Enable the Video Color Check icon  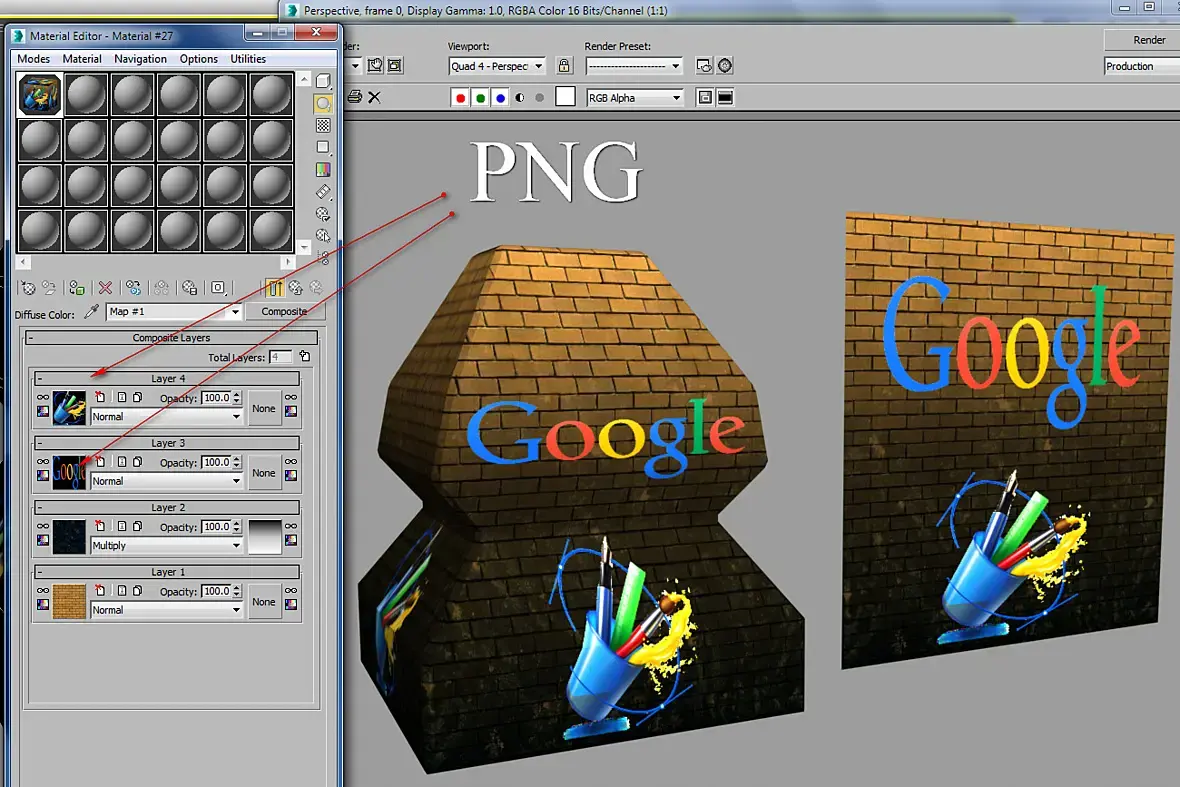tap(323, 170)
